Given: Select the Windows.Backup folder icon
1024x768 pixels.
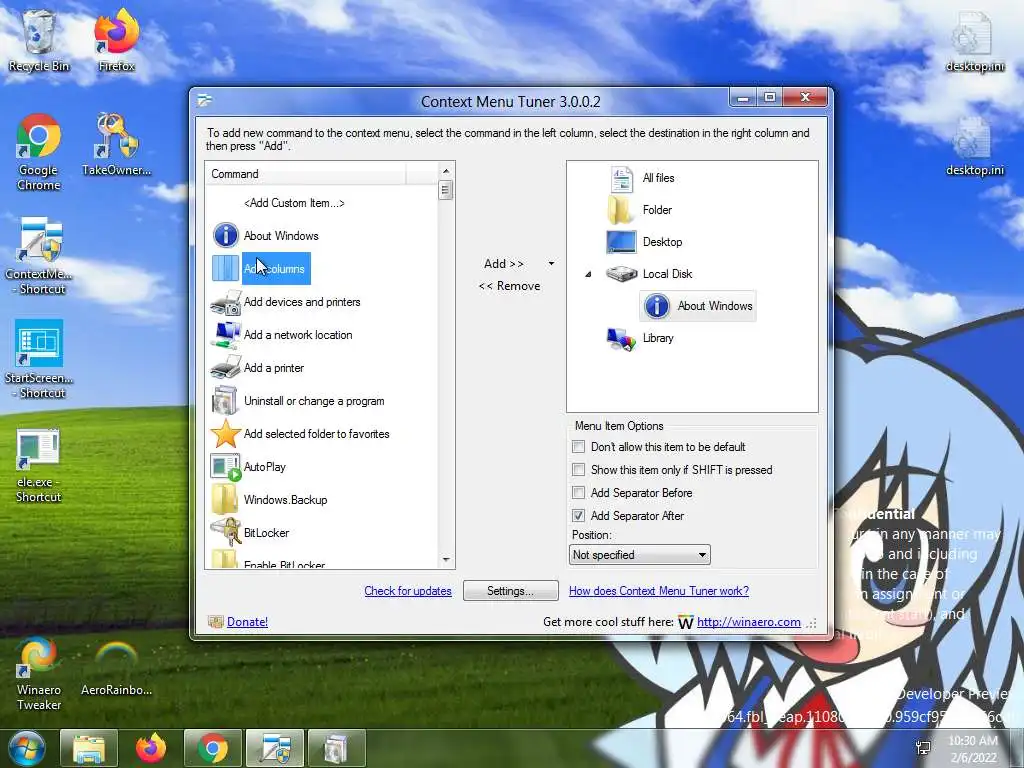Looking at the screenshot, I should tap(225, 500).
